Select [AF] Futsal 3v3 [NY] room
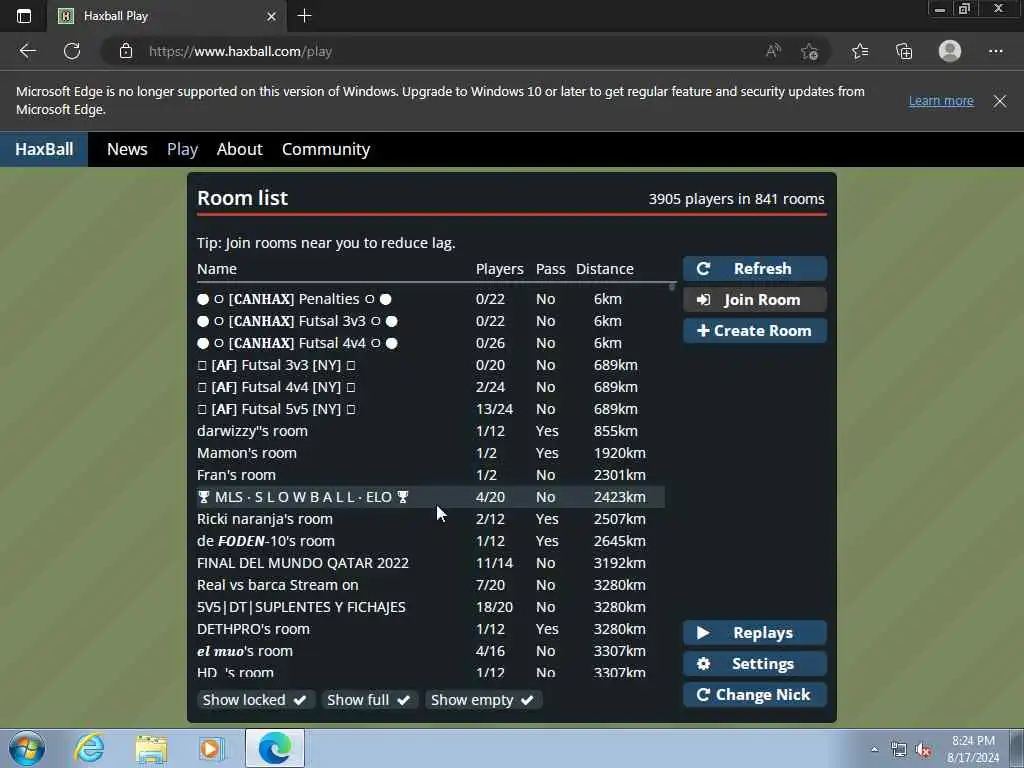This screenshot has width=1024, height=768. 431,365
